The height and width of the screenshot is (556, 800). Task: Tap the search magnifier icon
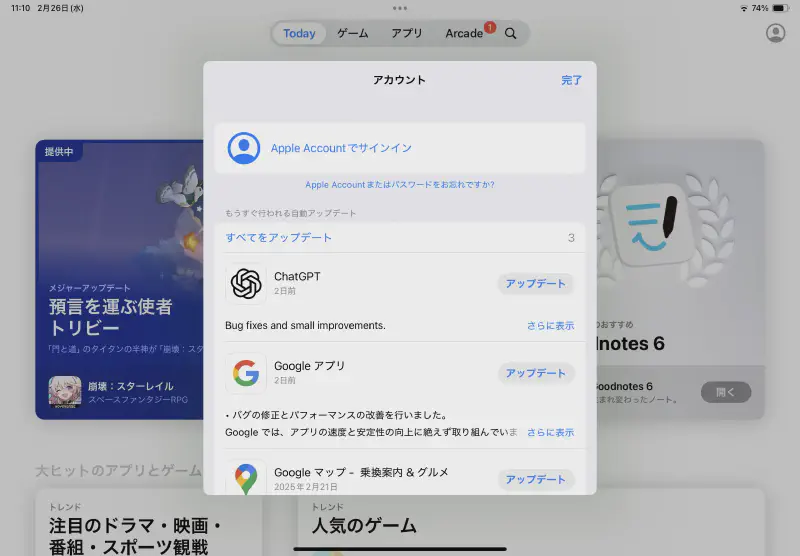click(511, 34)
